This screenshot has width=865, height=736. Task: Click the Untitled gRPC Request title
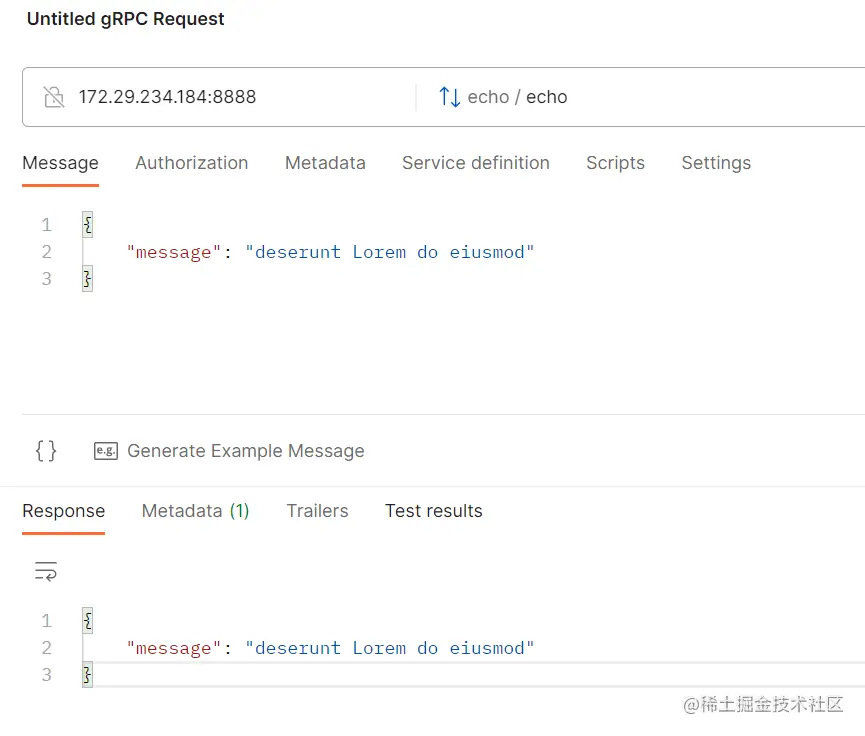pos(126,19)
